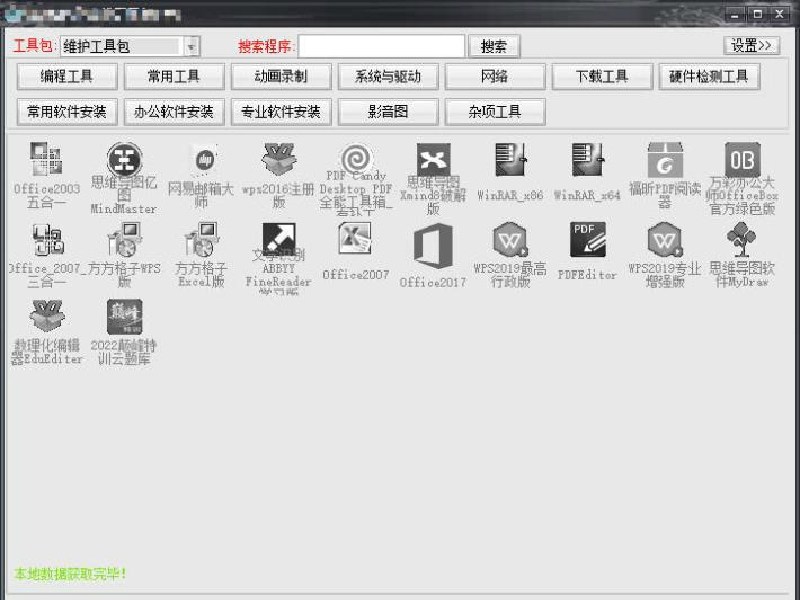Screen dimensions: 800x600
Task: Launch 方方格子 Excel版 icon
Action: [x=202, y=239]
